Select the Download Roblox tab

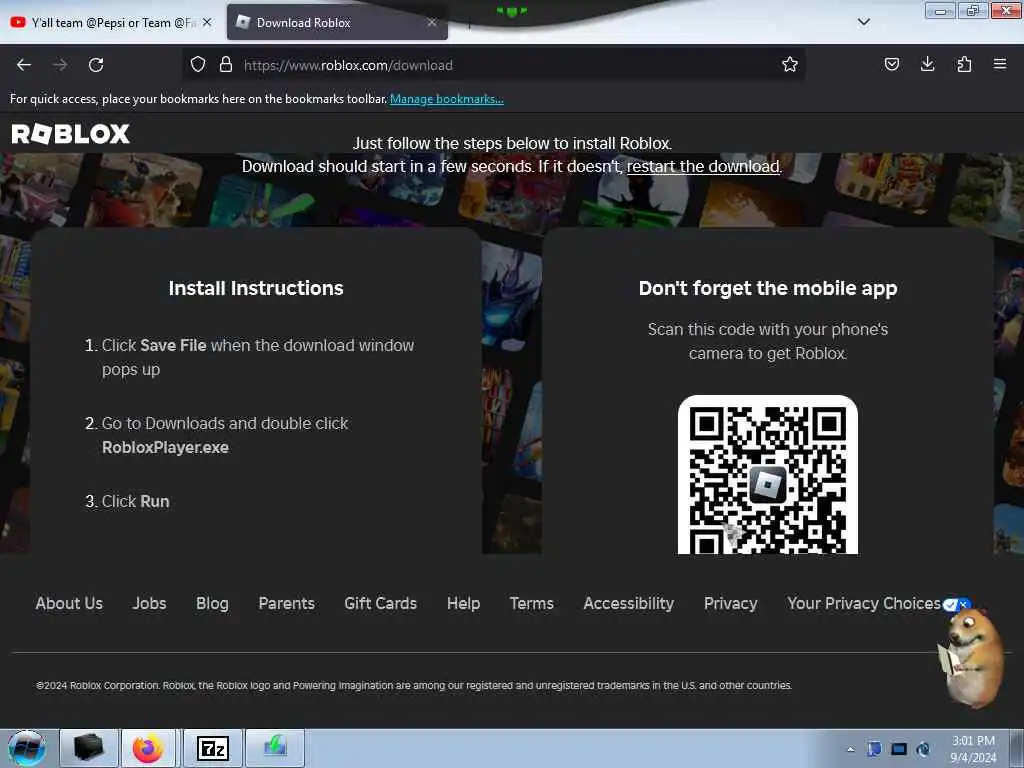[337, 23]
